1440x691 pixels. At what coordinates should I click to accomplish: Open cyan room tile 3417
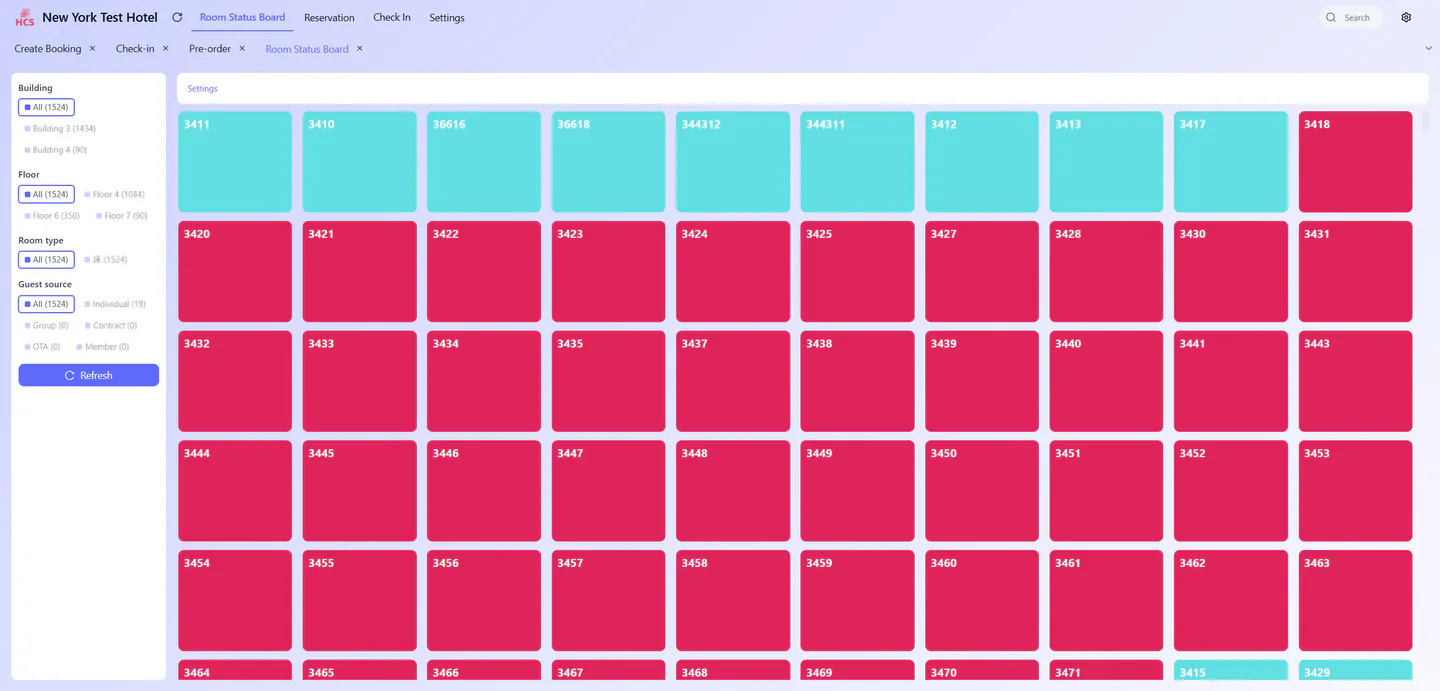[1231, 161]
